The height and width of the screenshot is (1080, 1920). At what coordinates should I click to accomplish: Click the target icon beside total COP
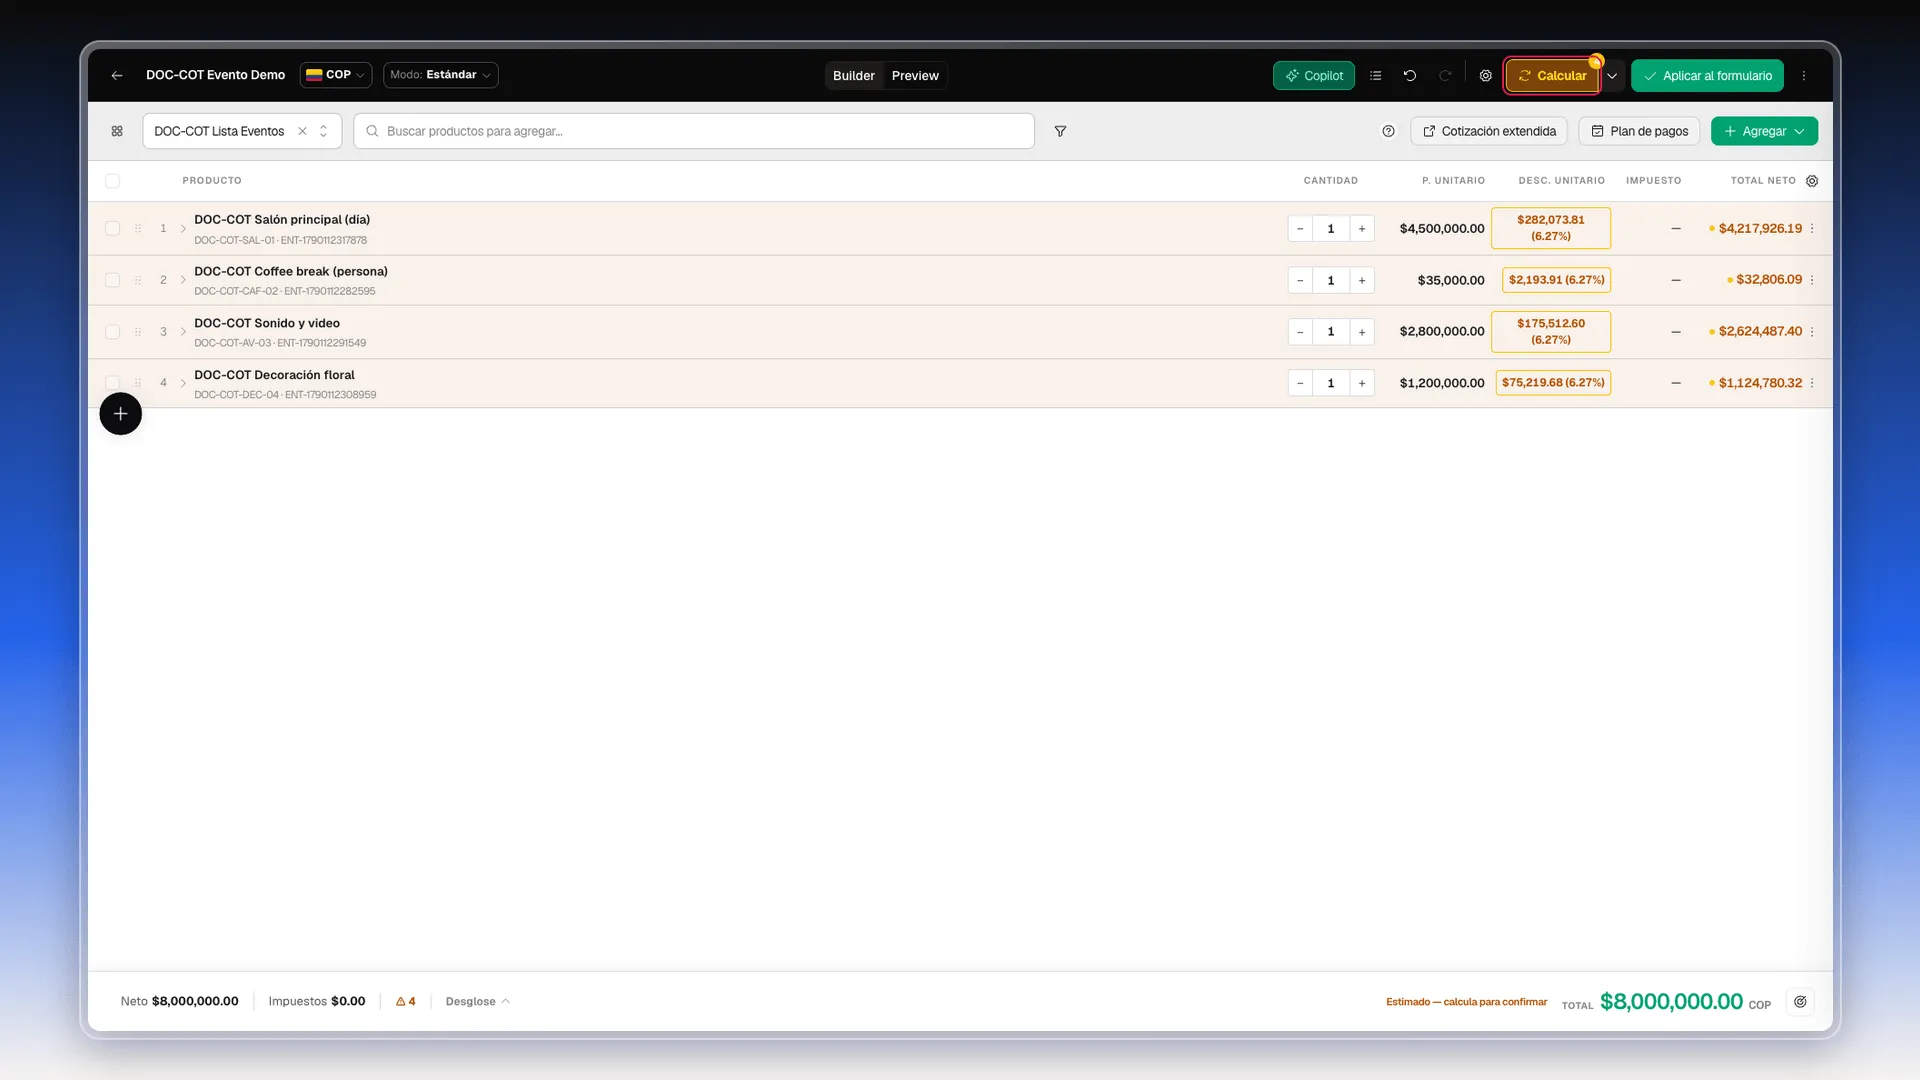[1800, 1001]
